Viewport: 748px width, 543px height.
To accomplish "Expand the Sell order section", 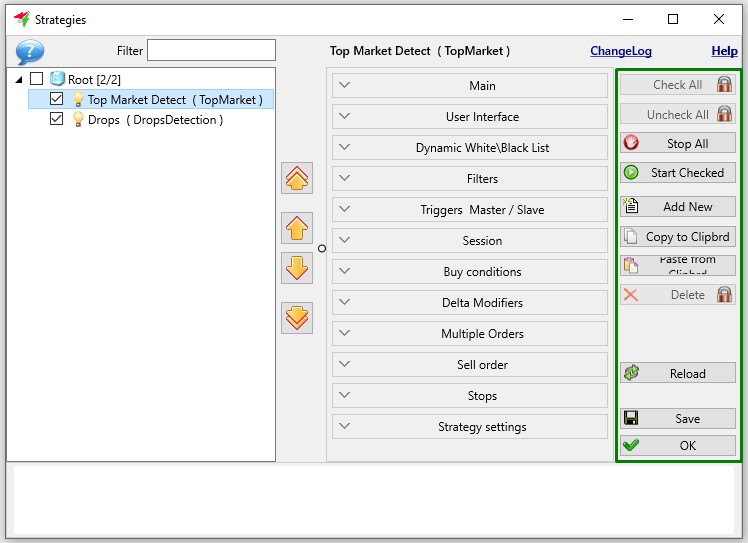I will point(469,365).
